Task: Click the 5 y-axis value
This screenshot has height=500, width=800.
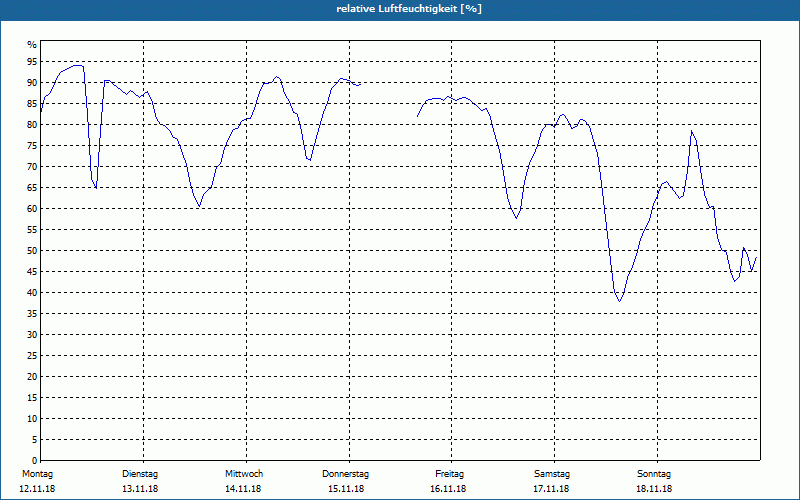Action: tap(35, 440)
